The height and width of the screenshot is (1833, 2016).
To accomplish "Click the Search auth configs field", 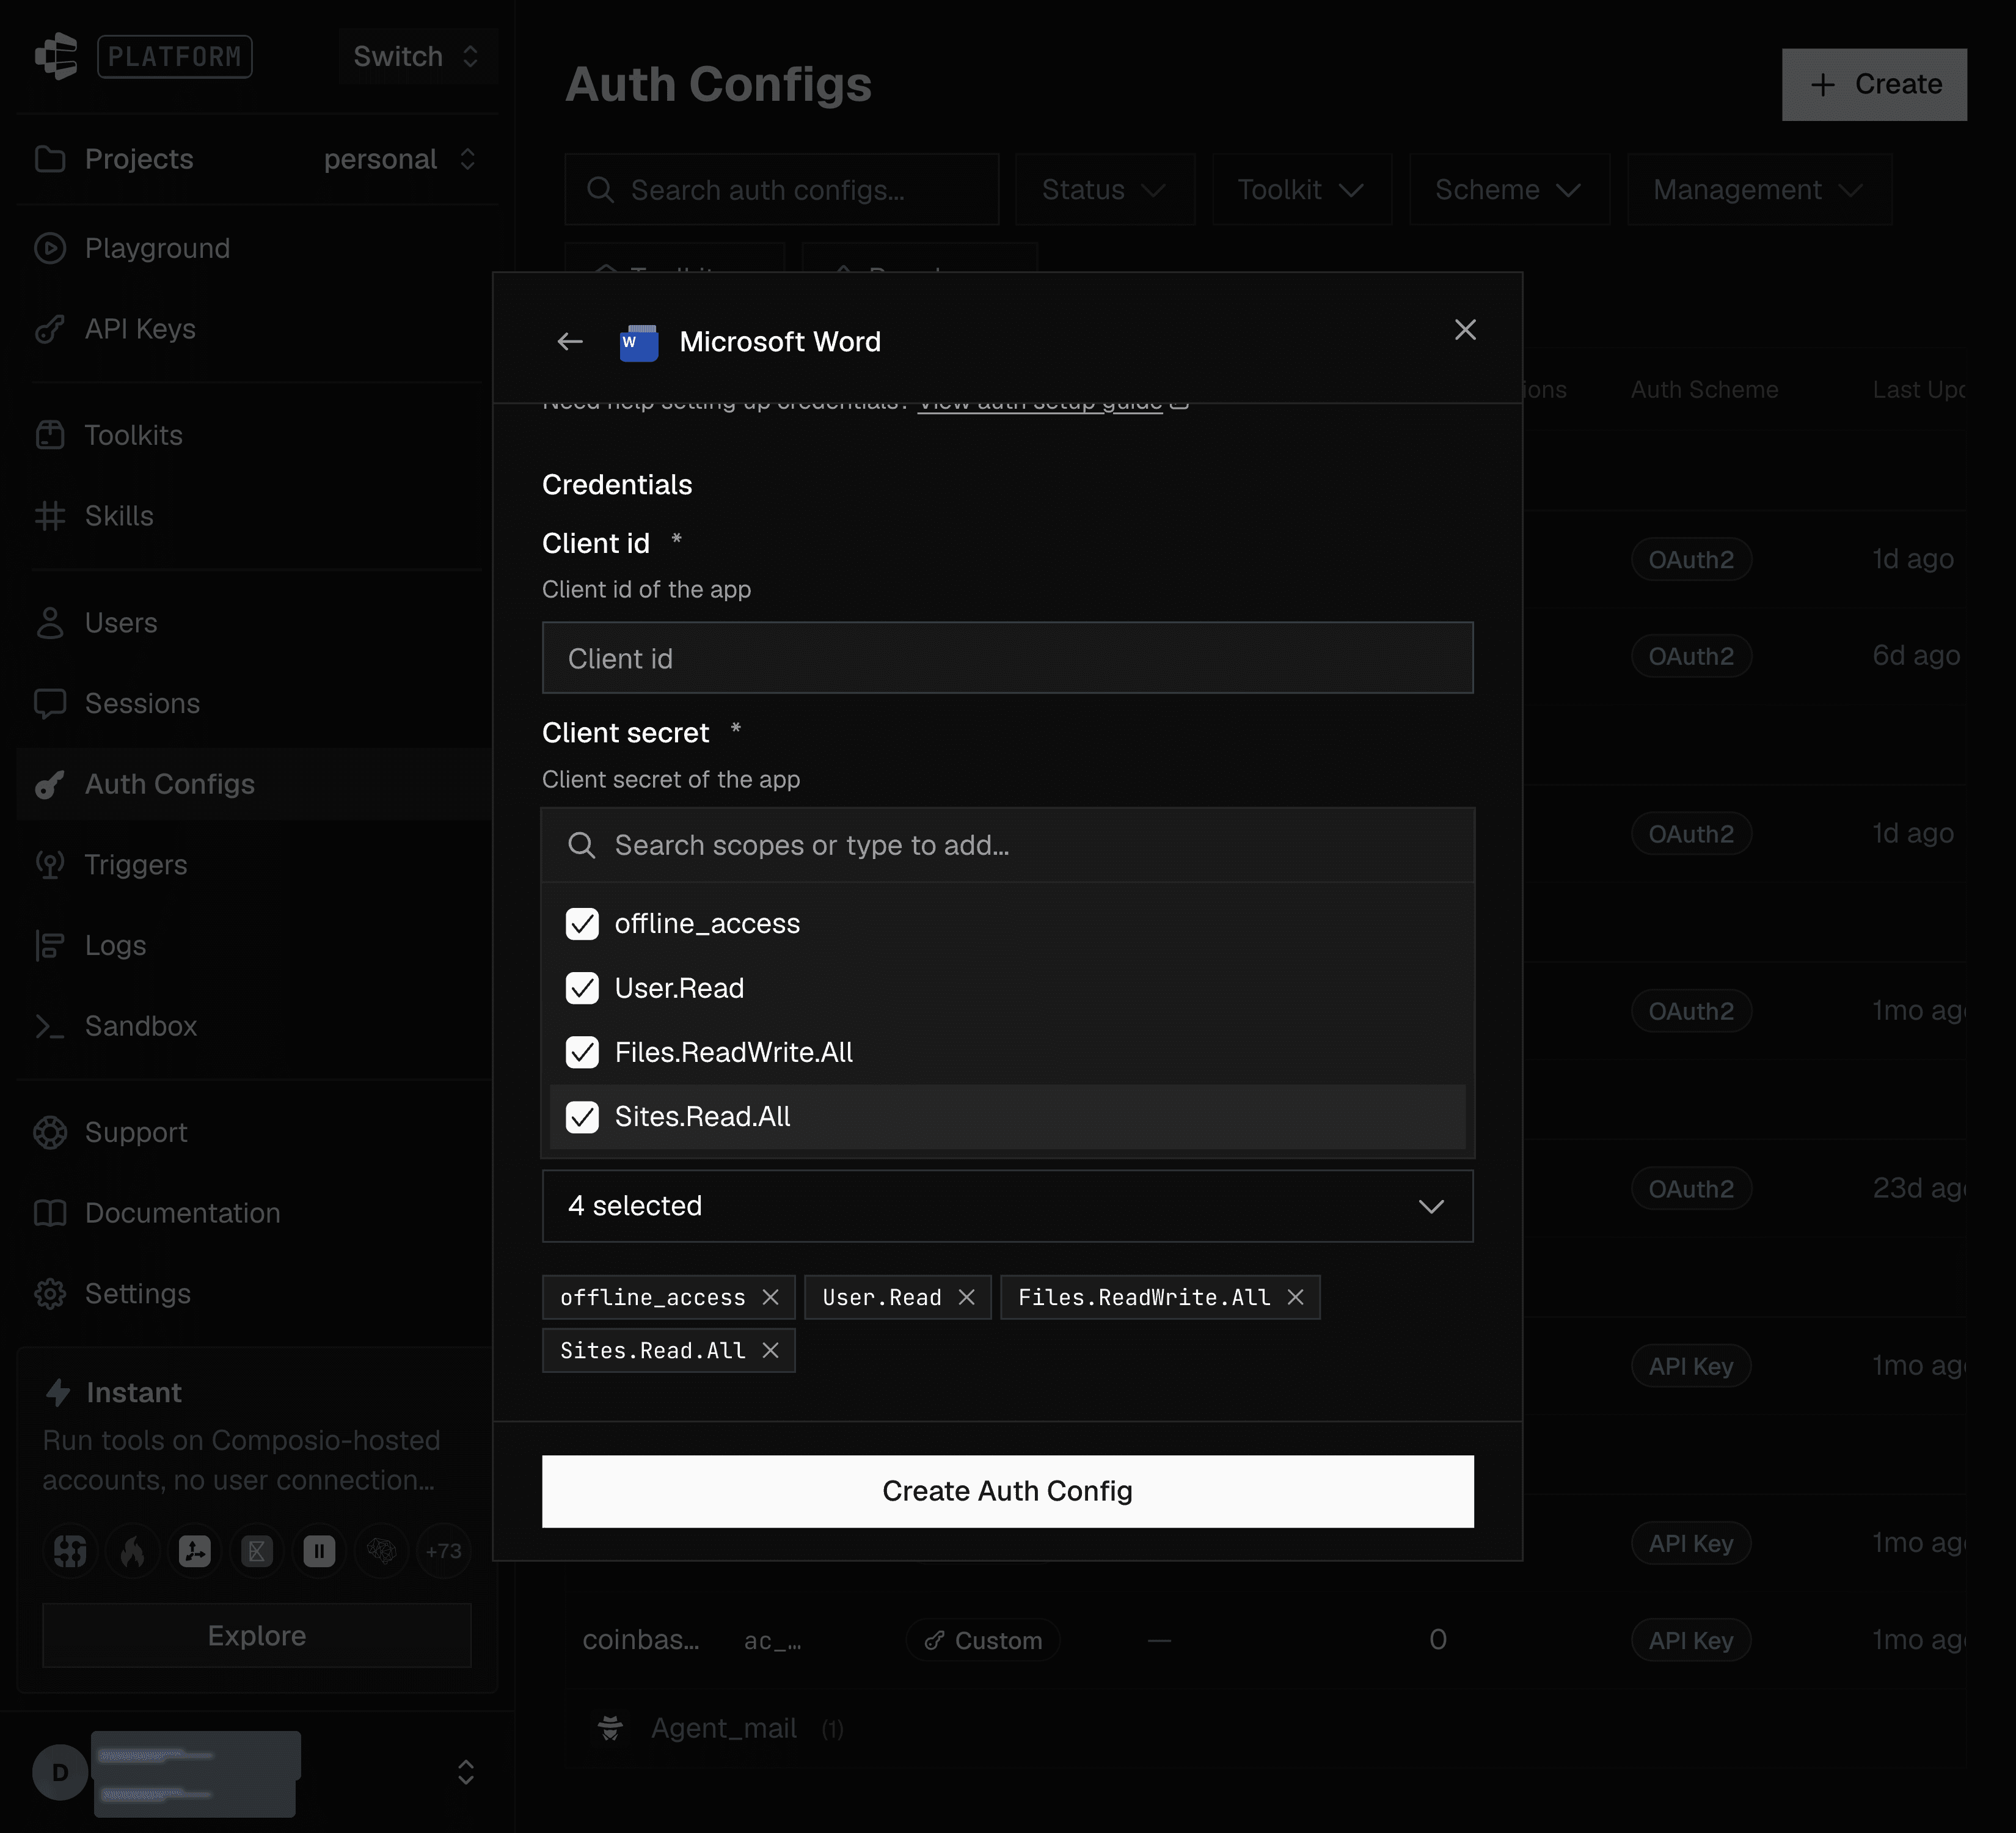I will click(782, 190).
